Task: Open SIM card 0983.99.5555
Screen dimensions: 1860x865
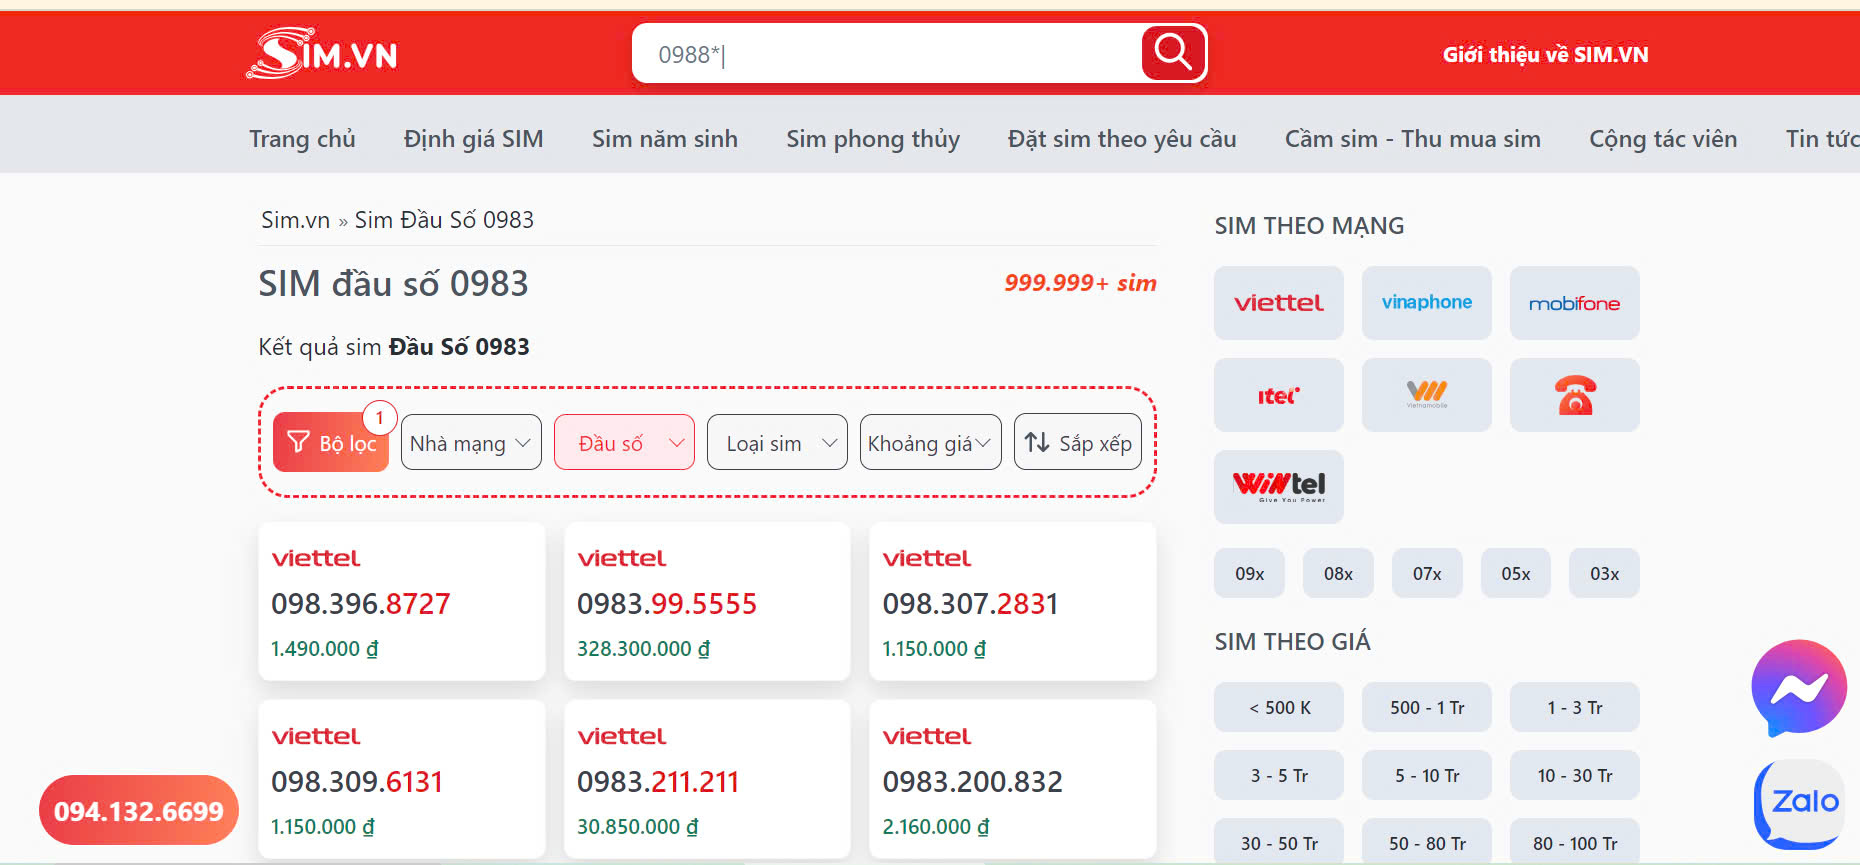Action: pos(707,601)
